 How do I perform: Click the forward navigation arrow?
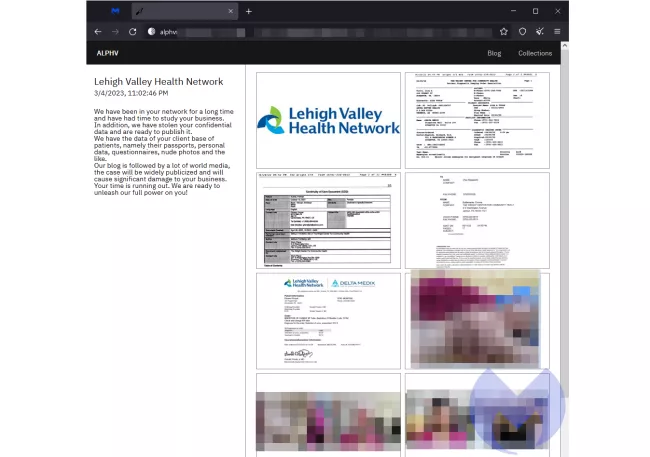(x=115, y=32)
